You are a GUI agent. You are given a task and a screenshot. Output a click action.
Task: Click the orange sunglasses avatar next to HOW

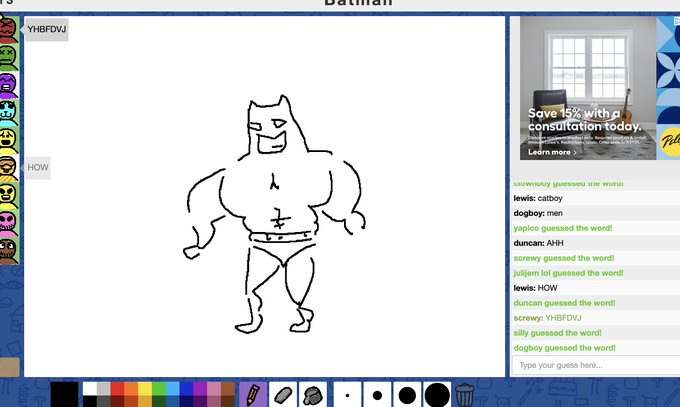pos(9,168)
